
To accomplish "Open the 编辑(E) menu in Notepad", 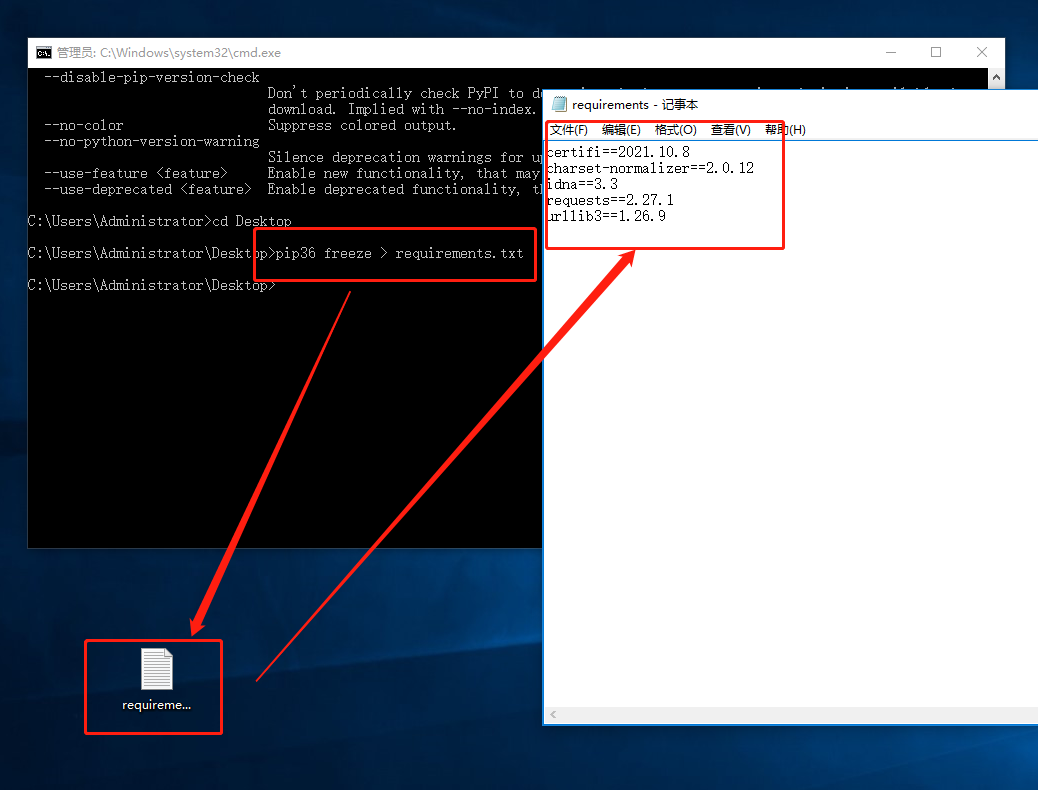I will [621, 130].
